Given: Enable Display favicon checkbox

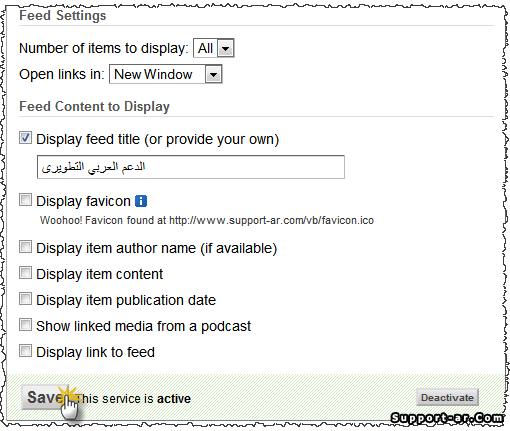Looking at the screenshot, I should 25,200.
